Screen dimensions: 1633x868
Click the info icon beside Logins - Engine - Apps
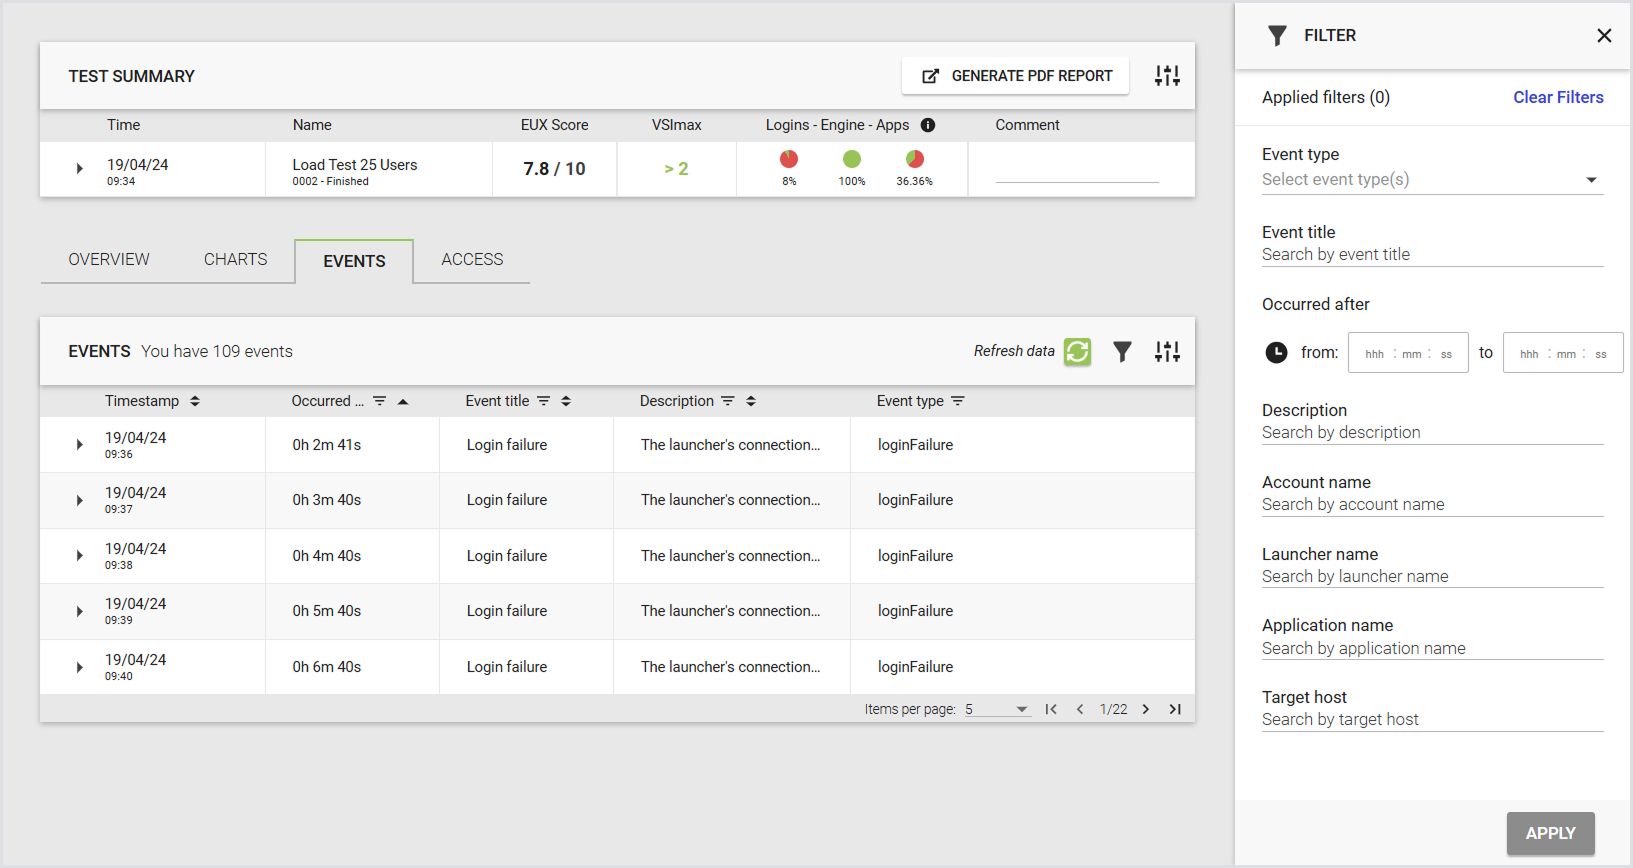point(928,125)
